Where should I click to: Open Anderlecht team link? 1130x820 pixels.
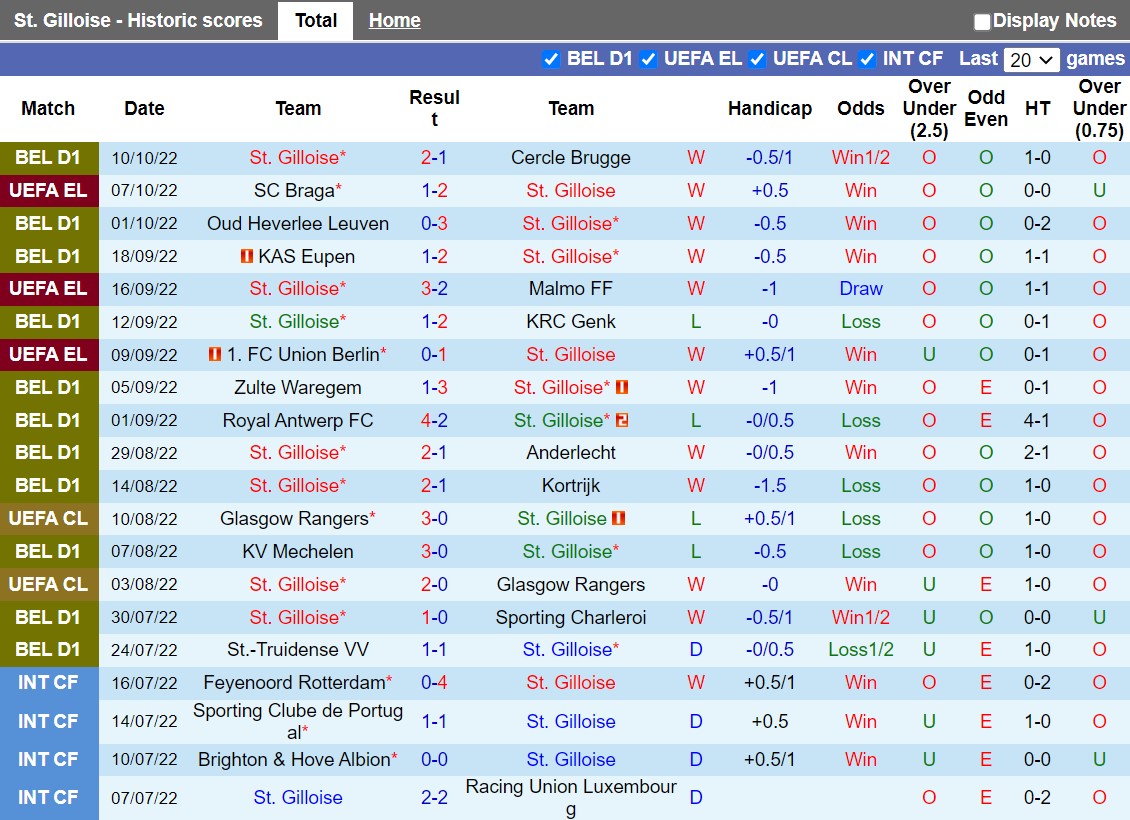[x=571, y=453]
